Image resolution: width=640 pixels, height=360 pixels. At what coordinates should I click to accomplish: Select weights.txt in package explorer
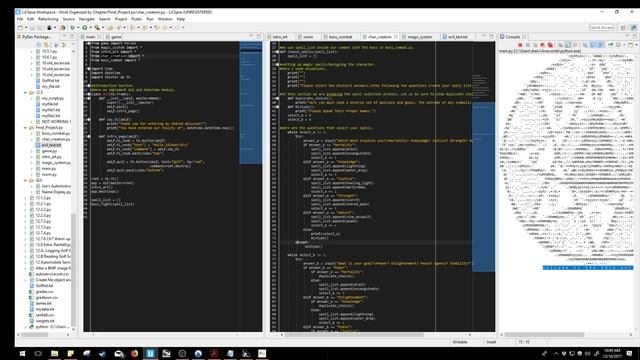(x=45, y=321)
